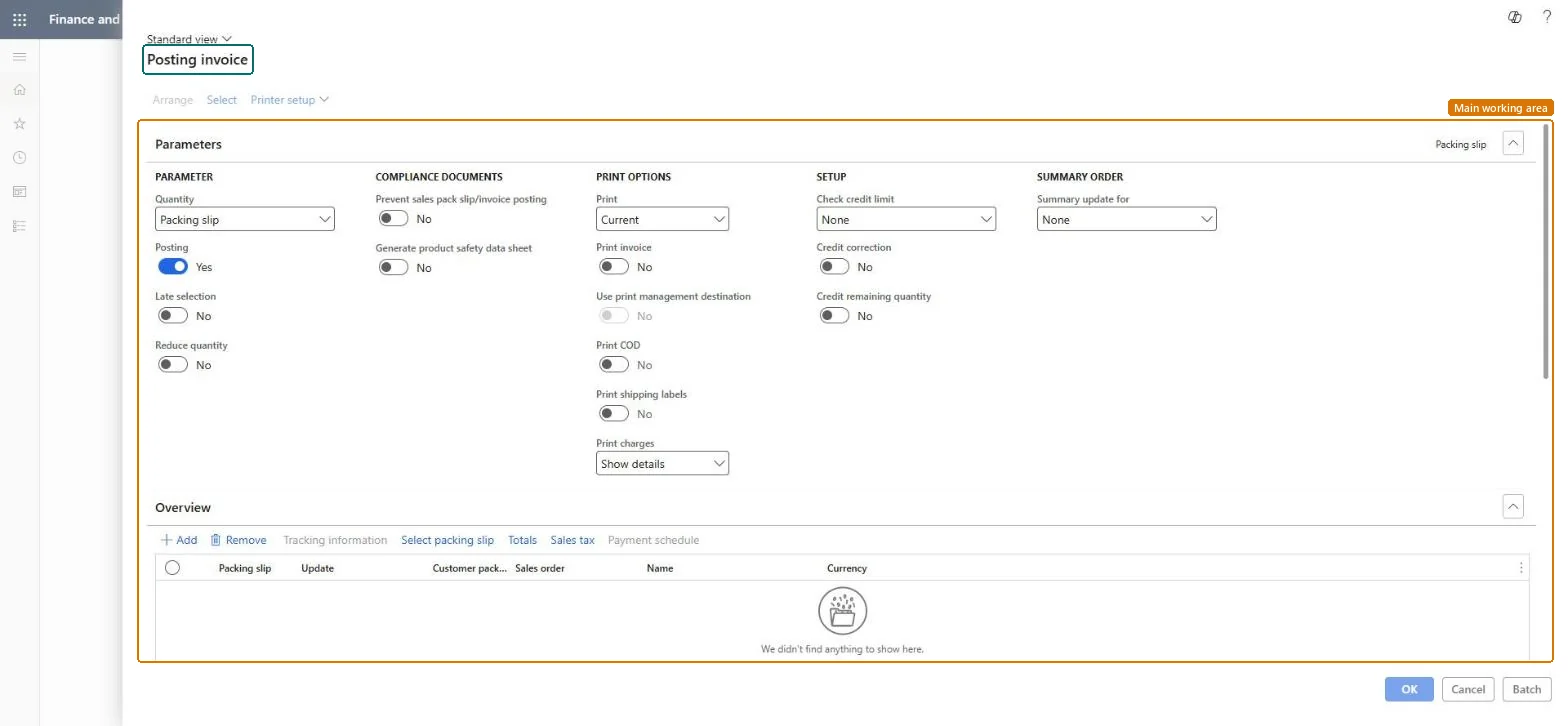Expand the navigation pane hamburger icon
Screen dimensions: 1568x726
pos(19,56)
